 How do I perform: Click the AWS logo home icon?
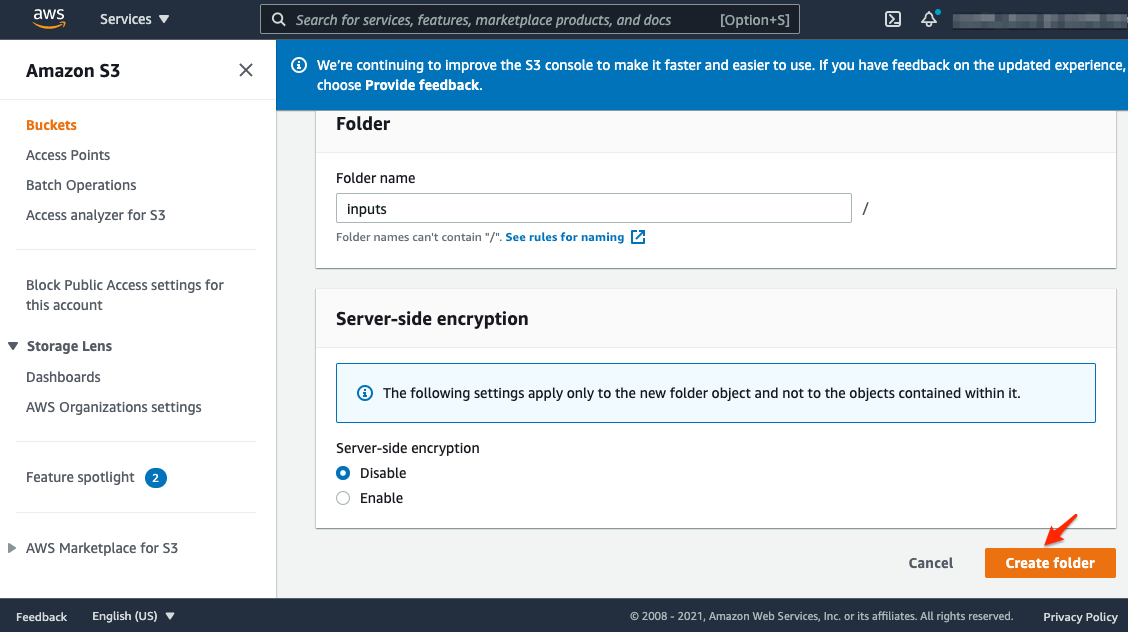coord(49,19)
